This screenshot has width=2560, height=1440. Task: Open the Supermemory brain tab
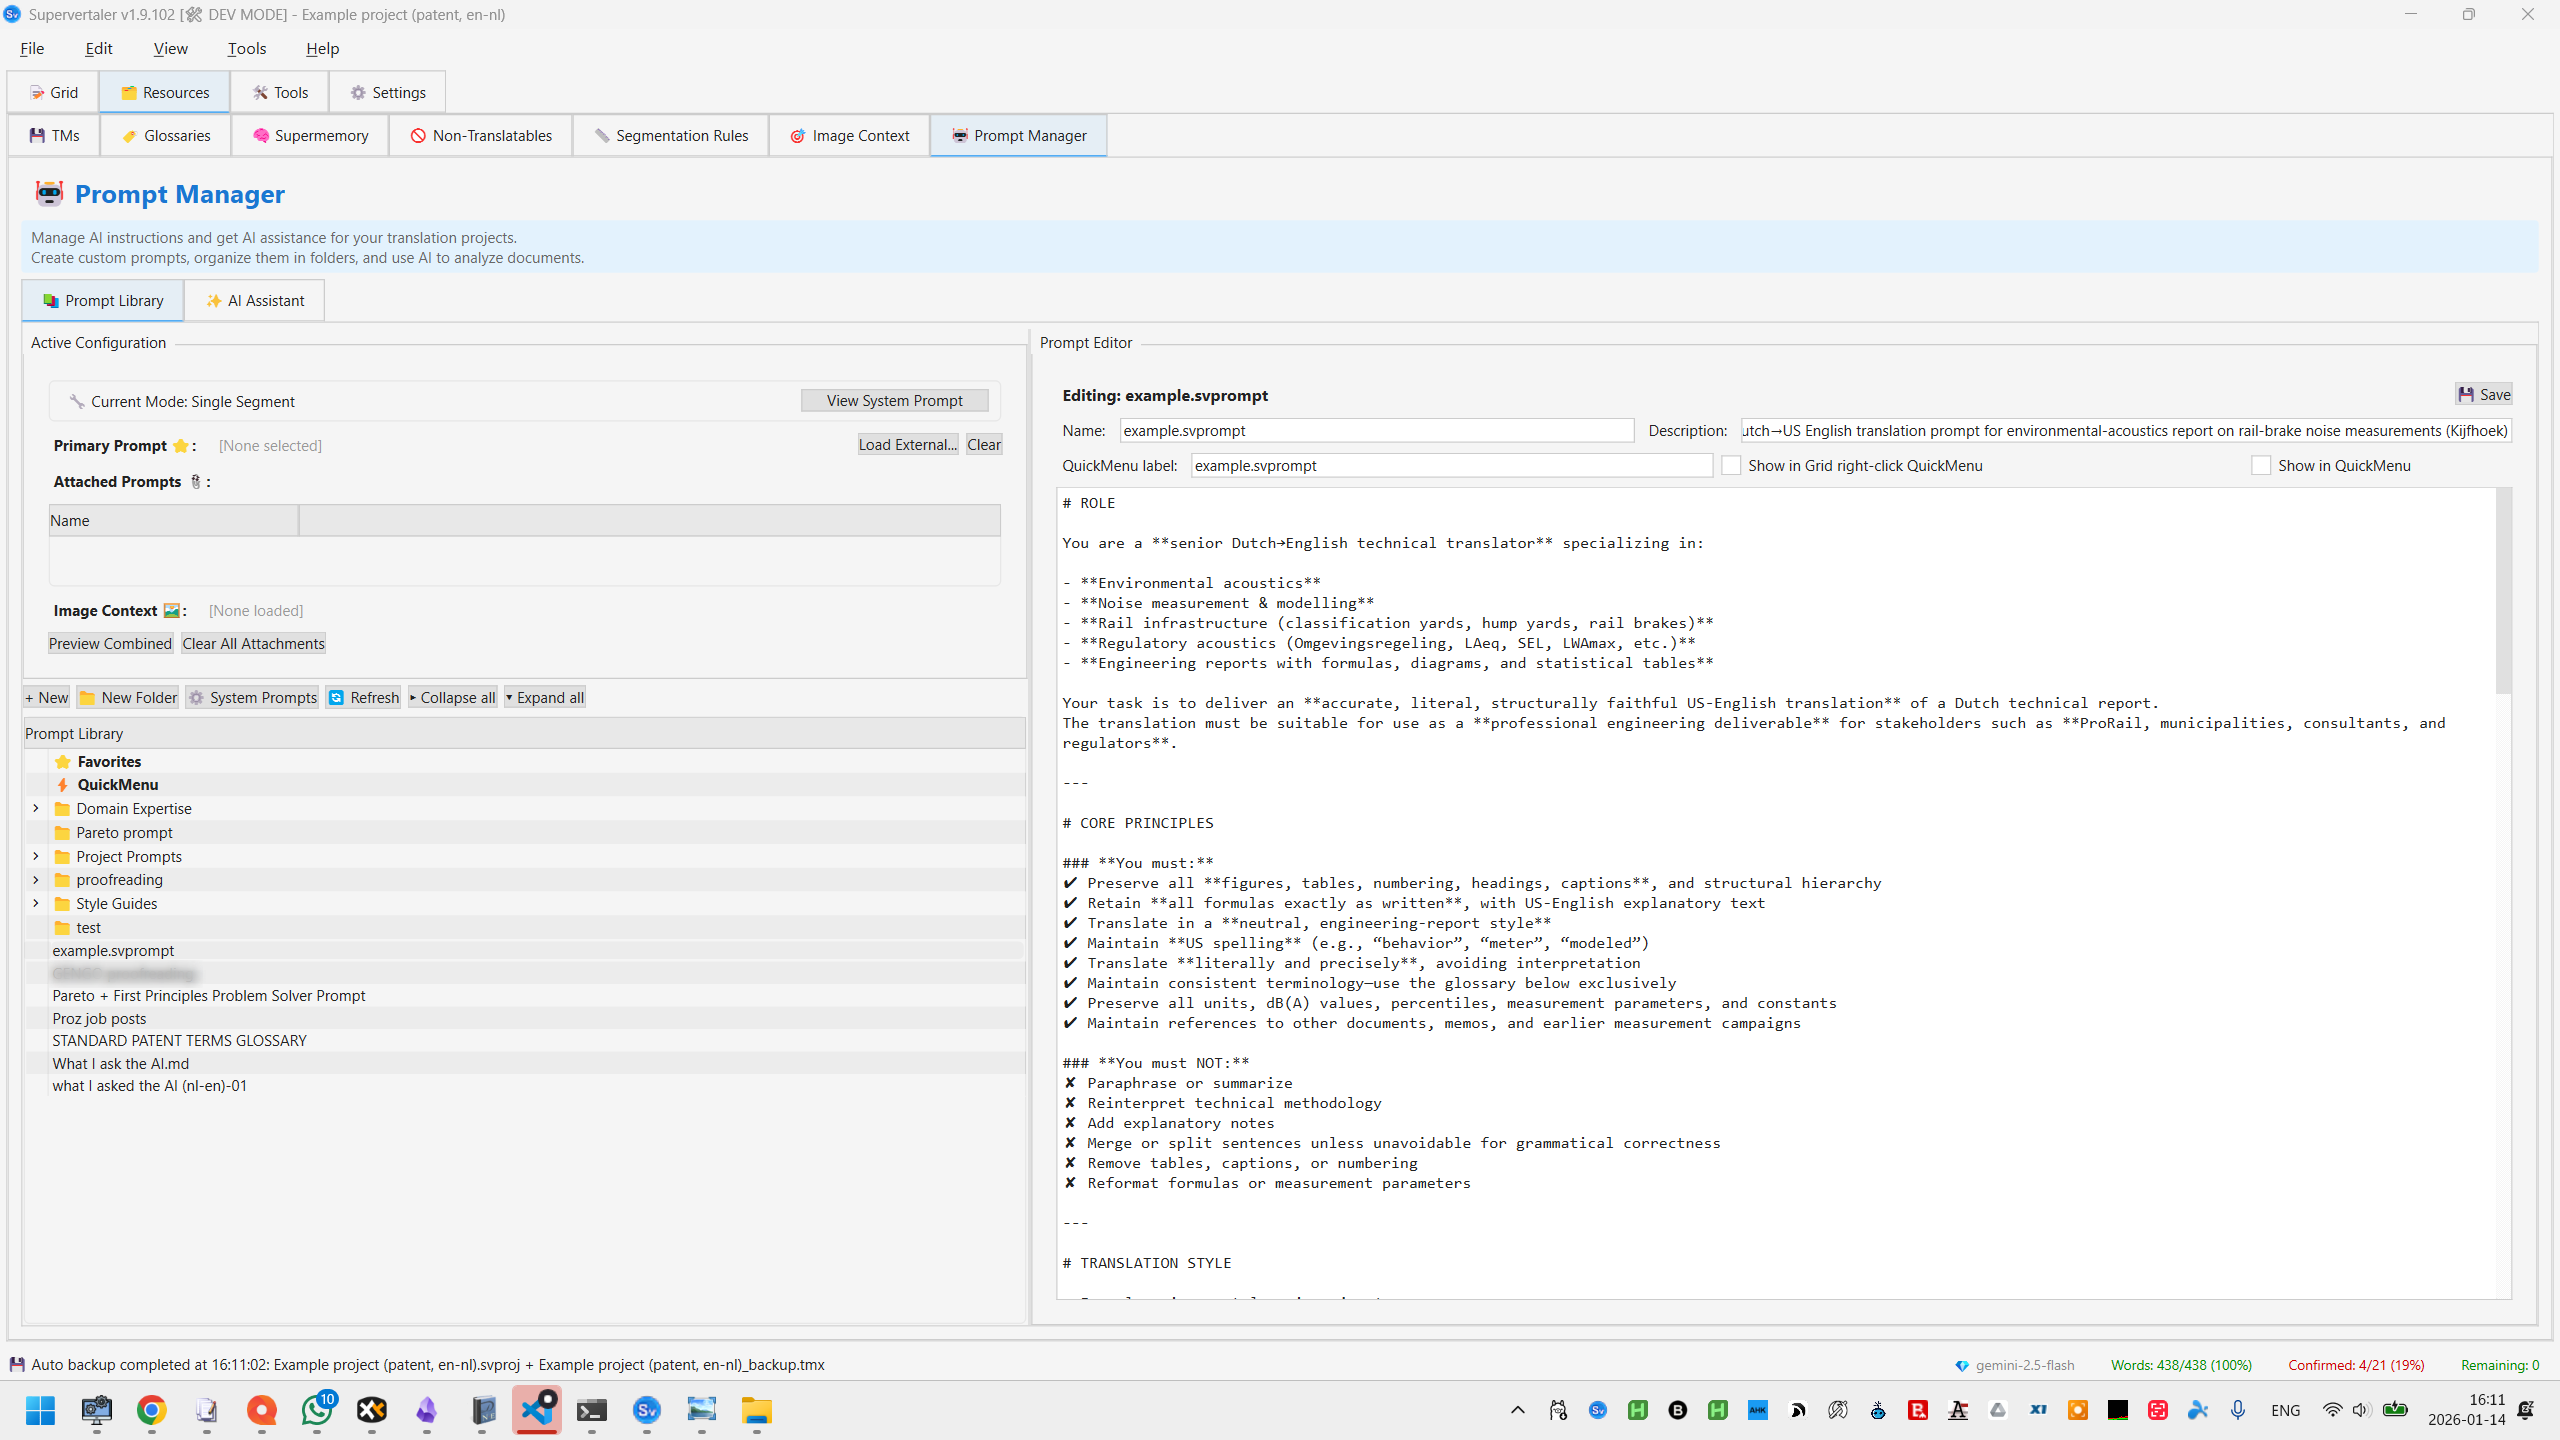pyautogui.click(x=310, y=135)
